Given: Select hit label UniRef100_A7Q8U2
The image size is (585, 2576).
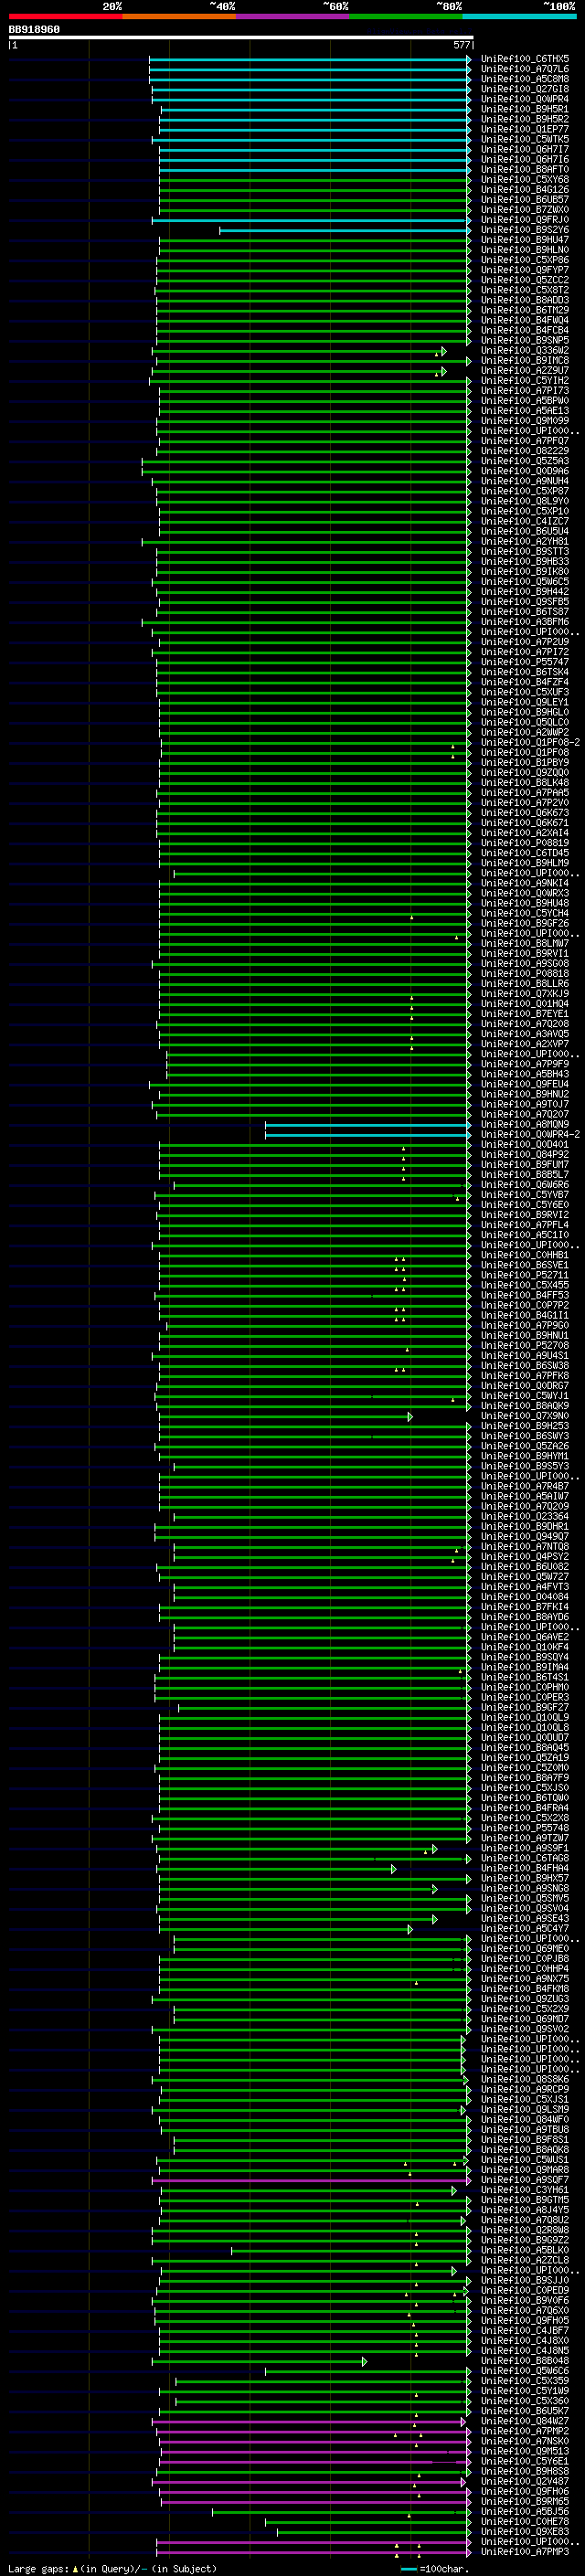Looking at the screenshot, I should (525, 2221).
